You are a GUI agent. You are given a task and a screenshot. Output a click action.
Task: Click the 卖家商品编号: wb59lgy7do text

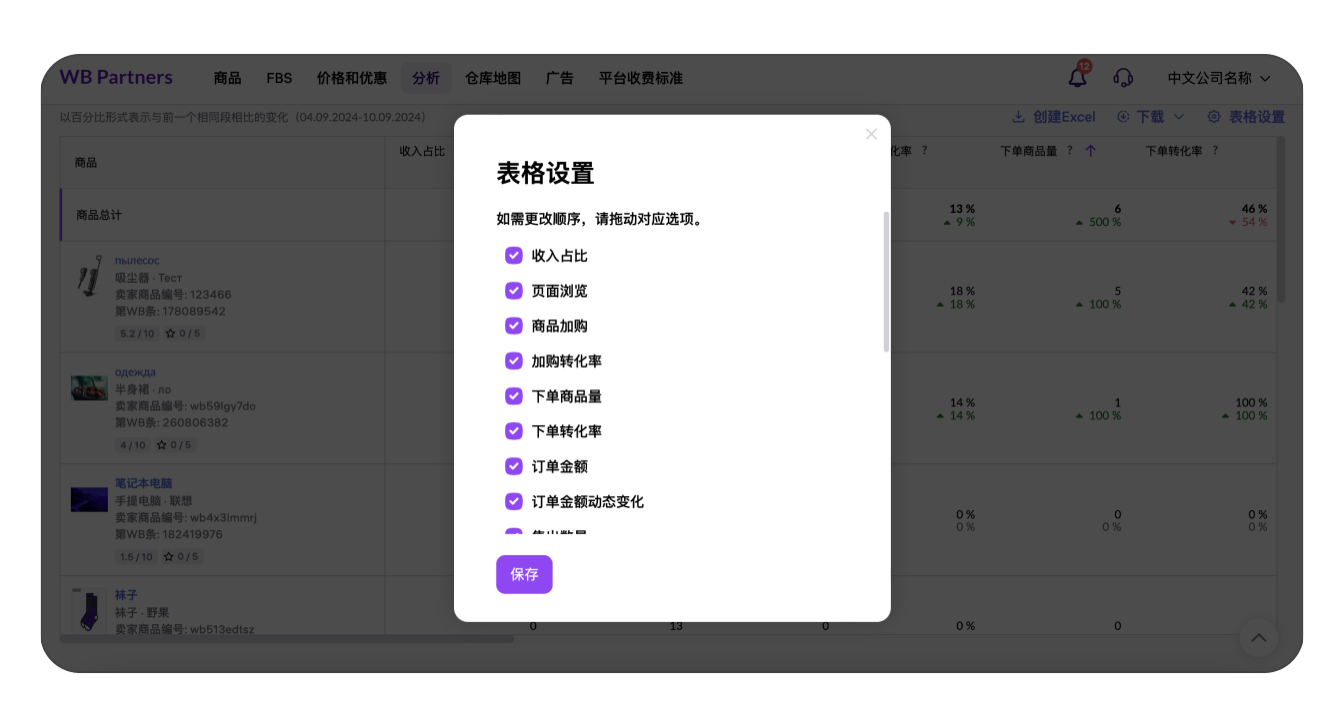tap(185, 406)
